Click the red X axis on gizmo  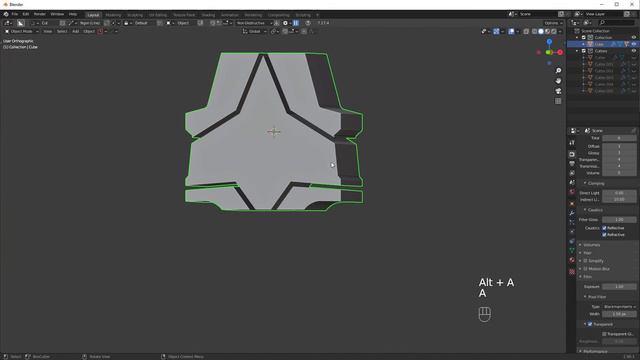pyautogui.click(x=560, y=52)
